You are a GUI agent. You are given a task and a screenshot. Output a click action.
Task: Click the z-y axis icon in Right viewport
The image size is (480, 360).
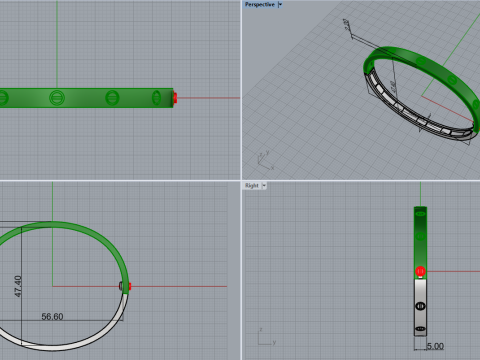point(267,337)
